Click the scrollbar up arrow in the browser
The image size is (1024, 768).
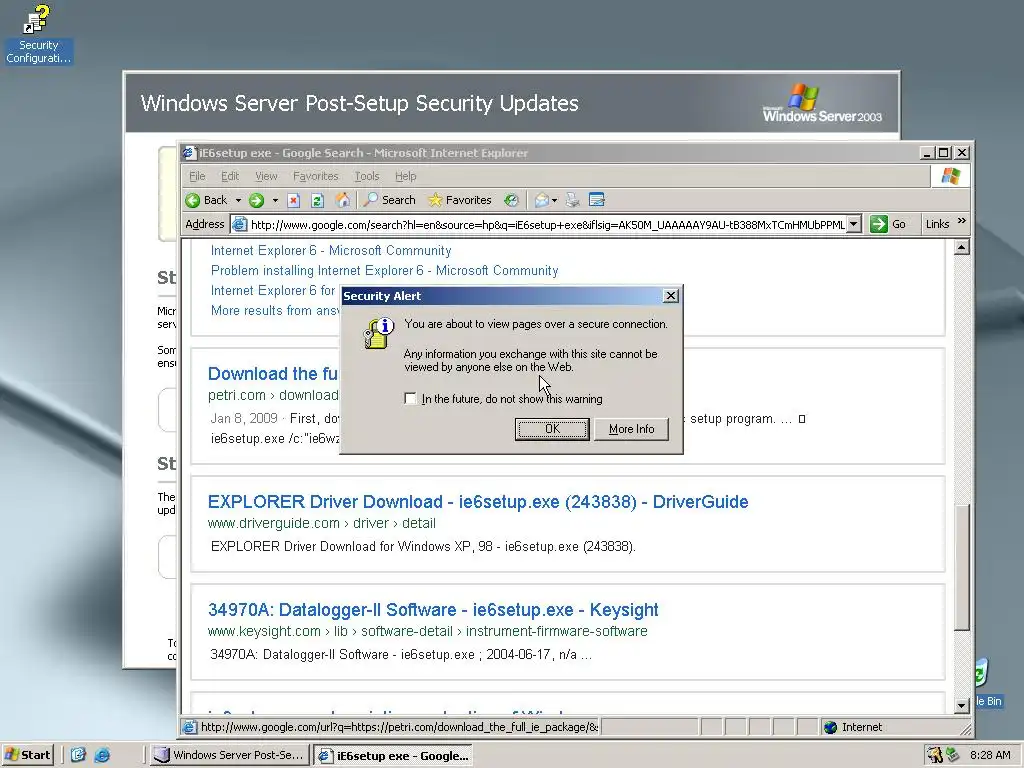[961, 248]
